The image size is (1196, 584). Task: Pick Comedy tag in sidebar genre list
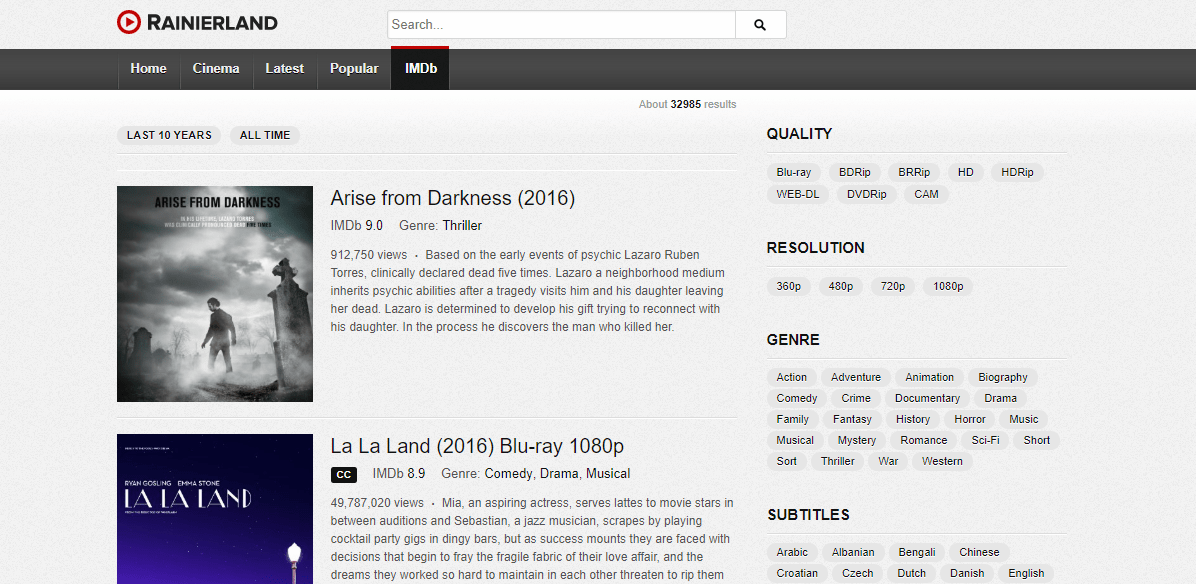click(797, 398)
